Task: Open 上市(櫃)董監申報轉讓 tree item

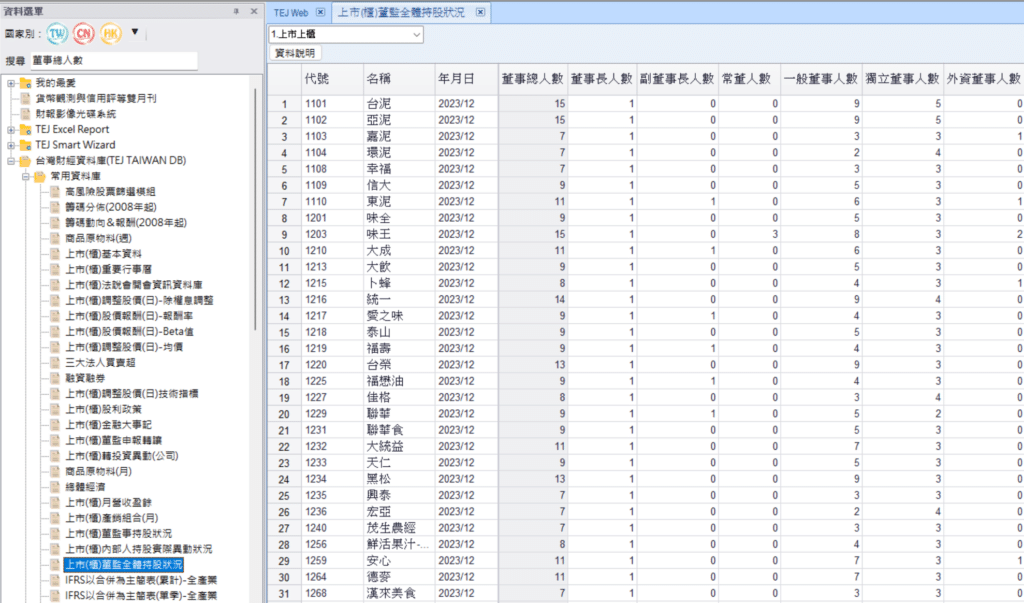Action: [114, 440]
